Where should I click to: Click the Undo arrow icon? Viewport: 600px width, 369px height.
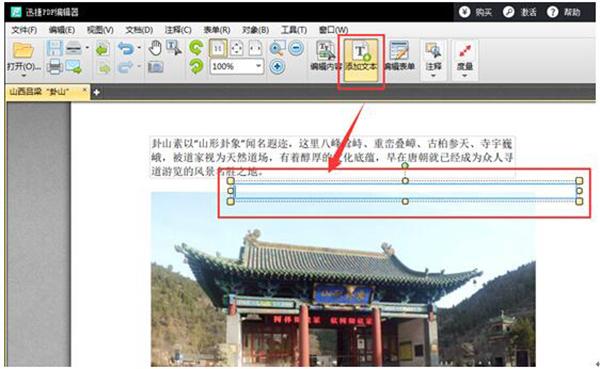click(126, 49)
